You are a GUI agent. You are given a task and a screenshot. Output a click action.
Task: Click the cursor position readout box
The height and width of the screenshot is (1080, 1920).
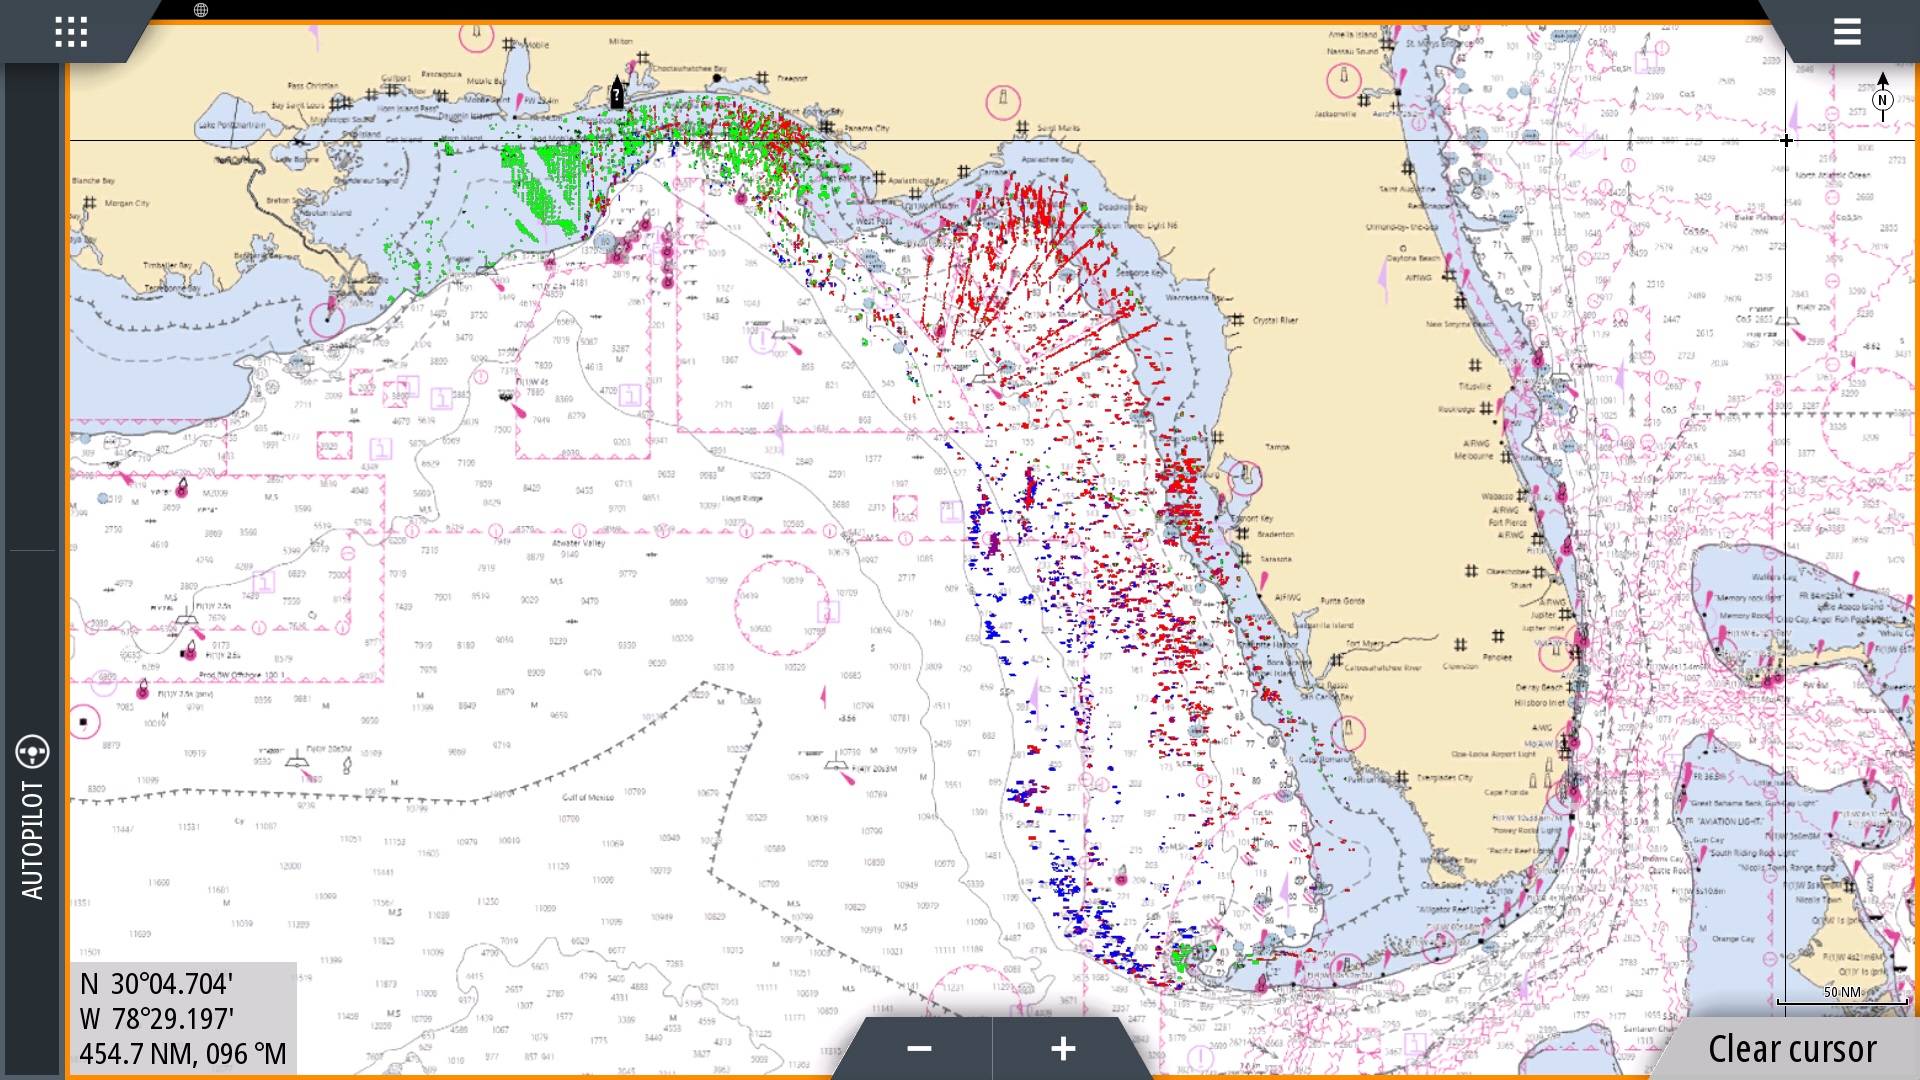(183, 1018)
